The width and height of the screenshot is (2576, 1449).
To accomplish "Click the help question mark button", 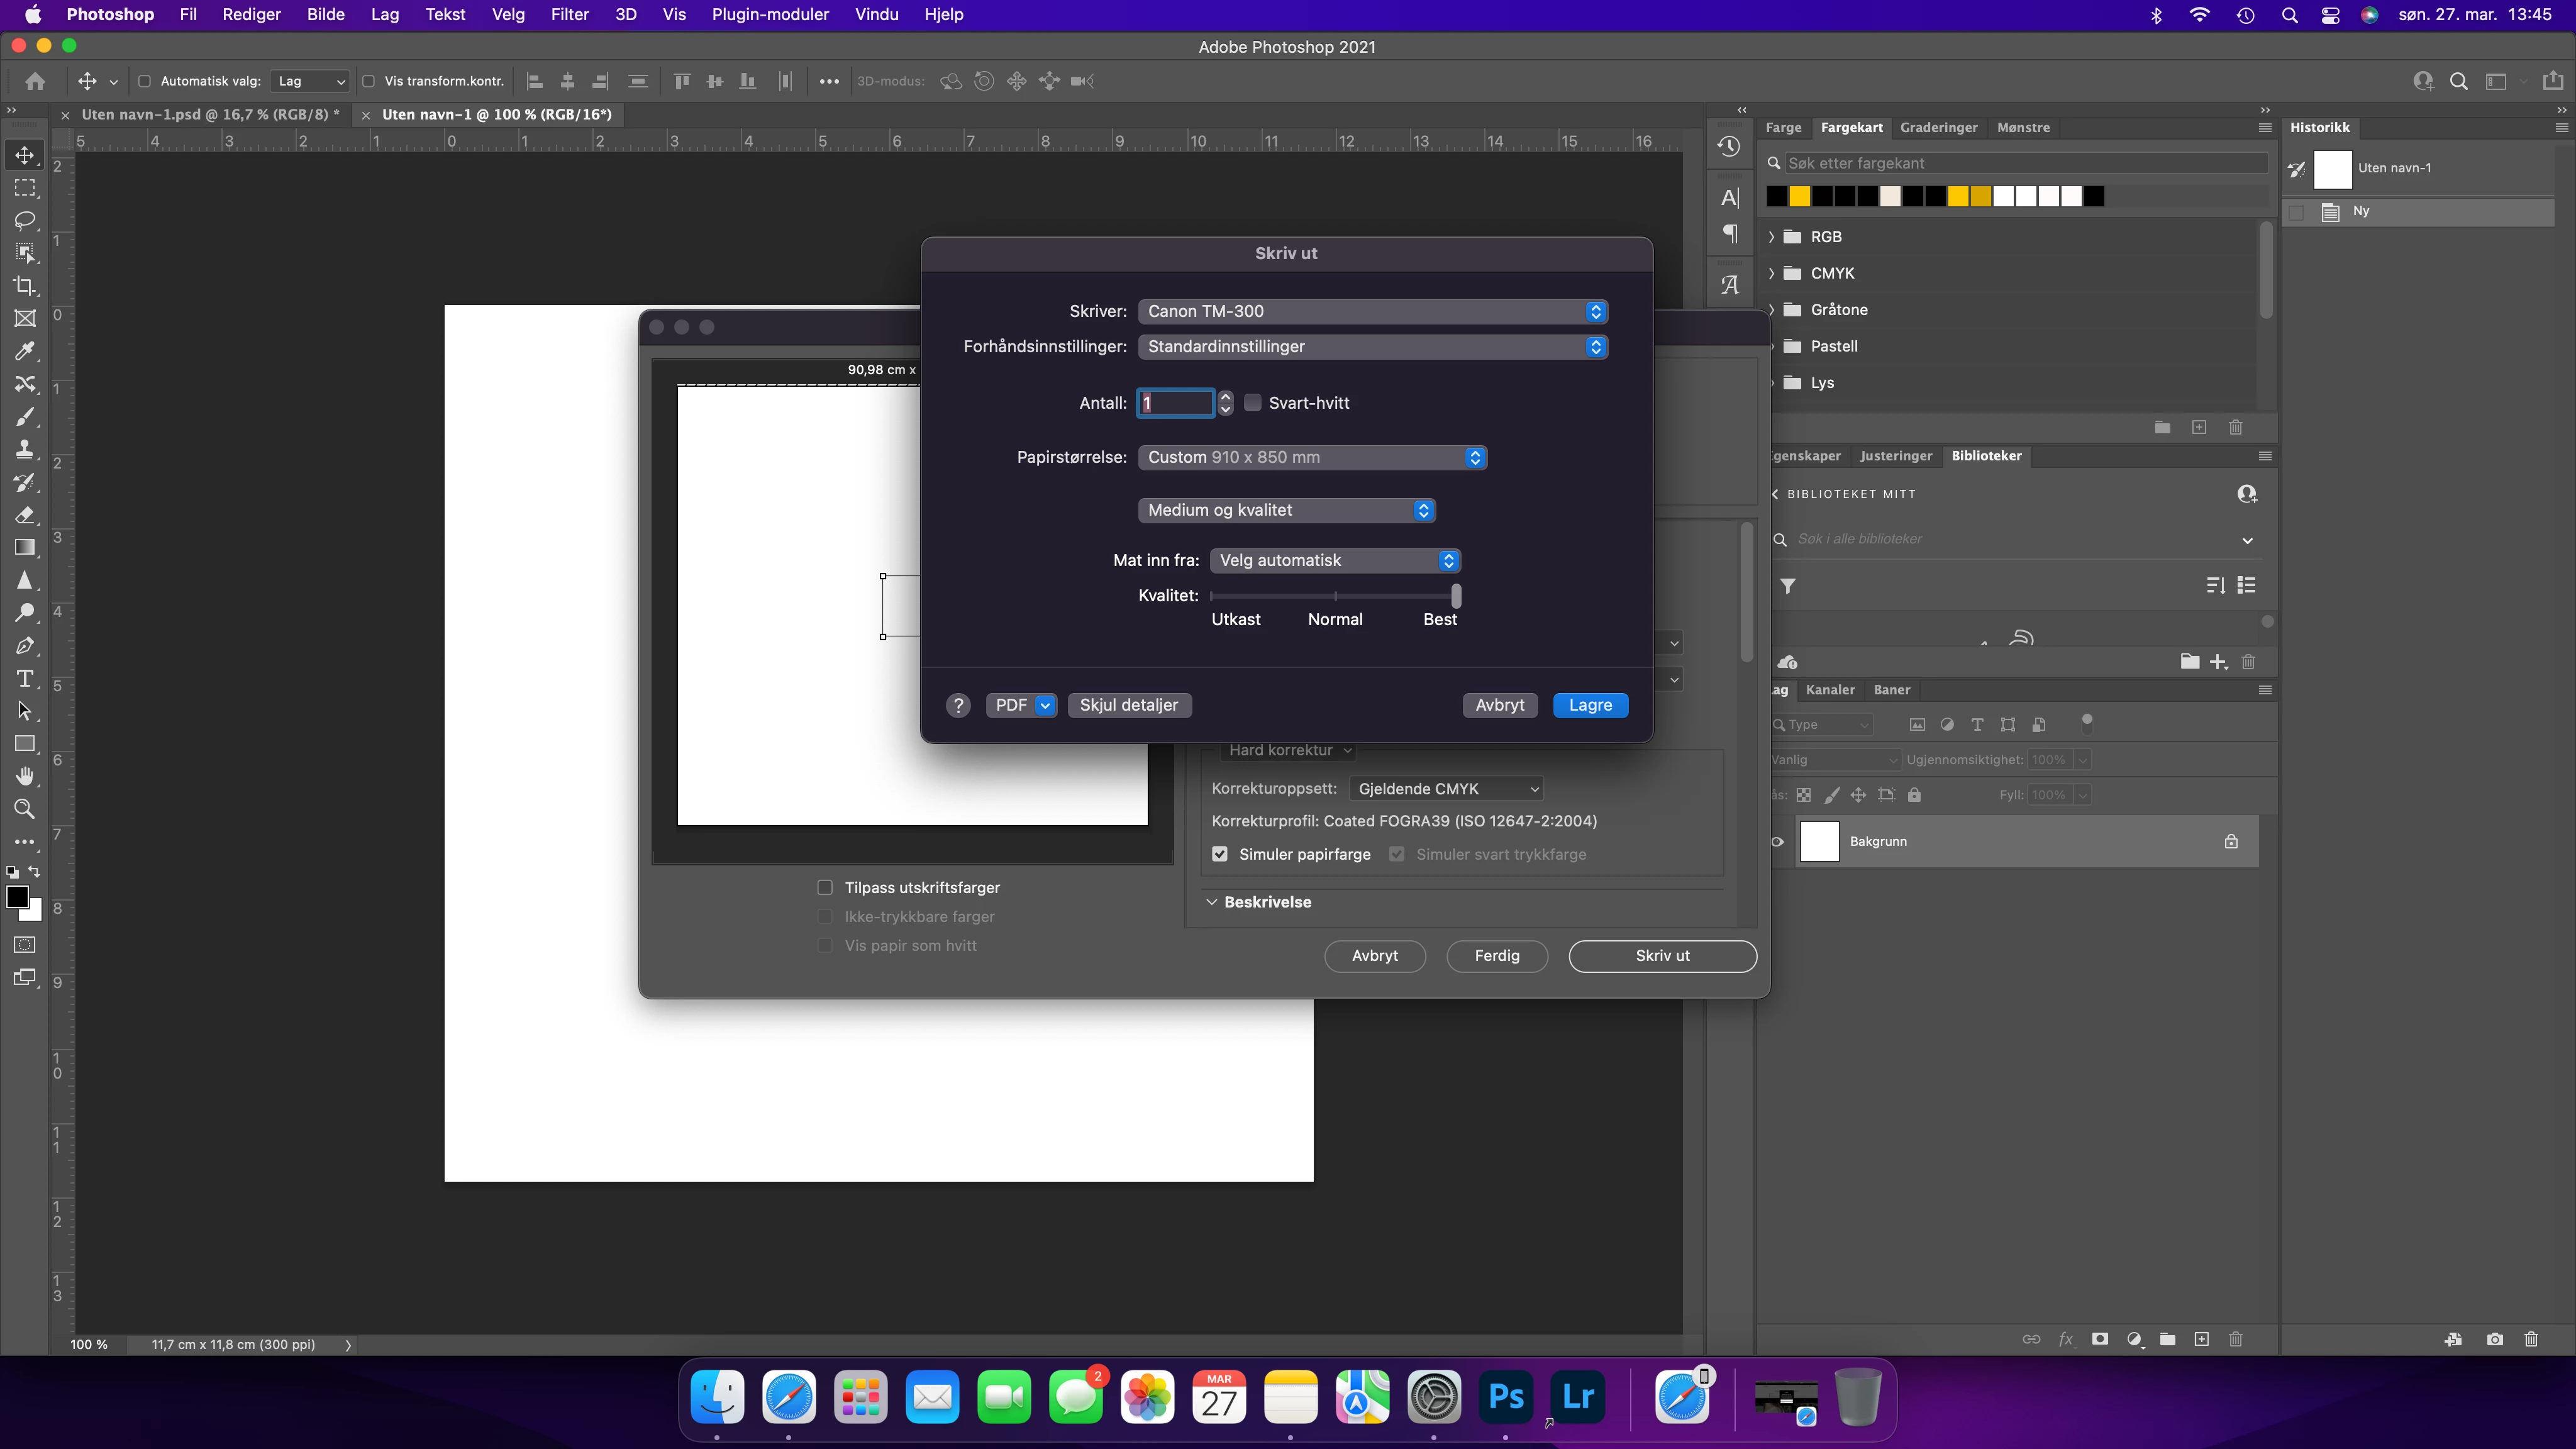I will pos(958,705).
